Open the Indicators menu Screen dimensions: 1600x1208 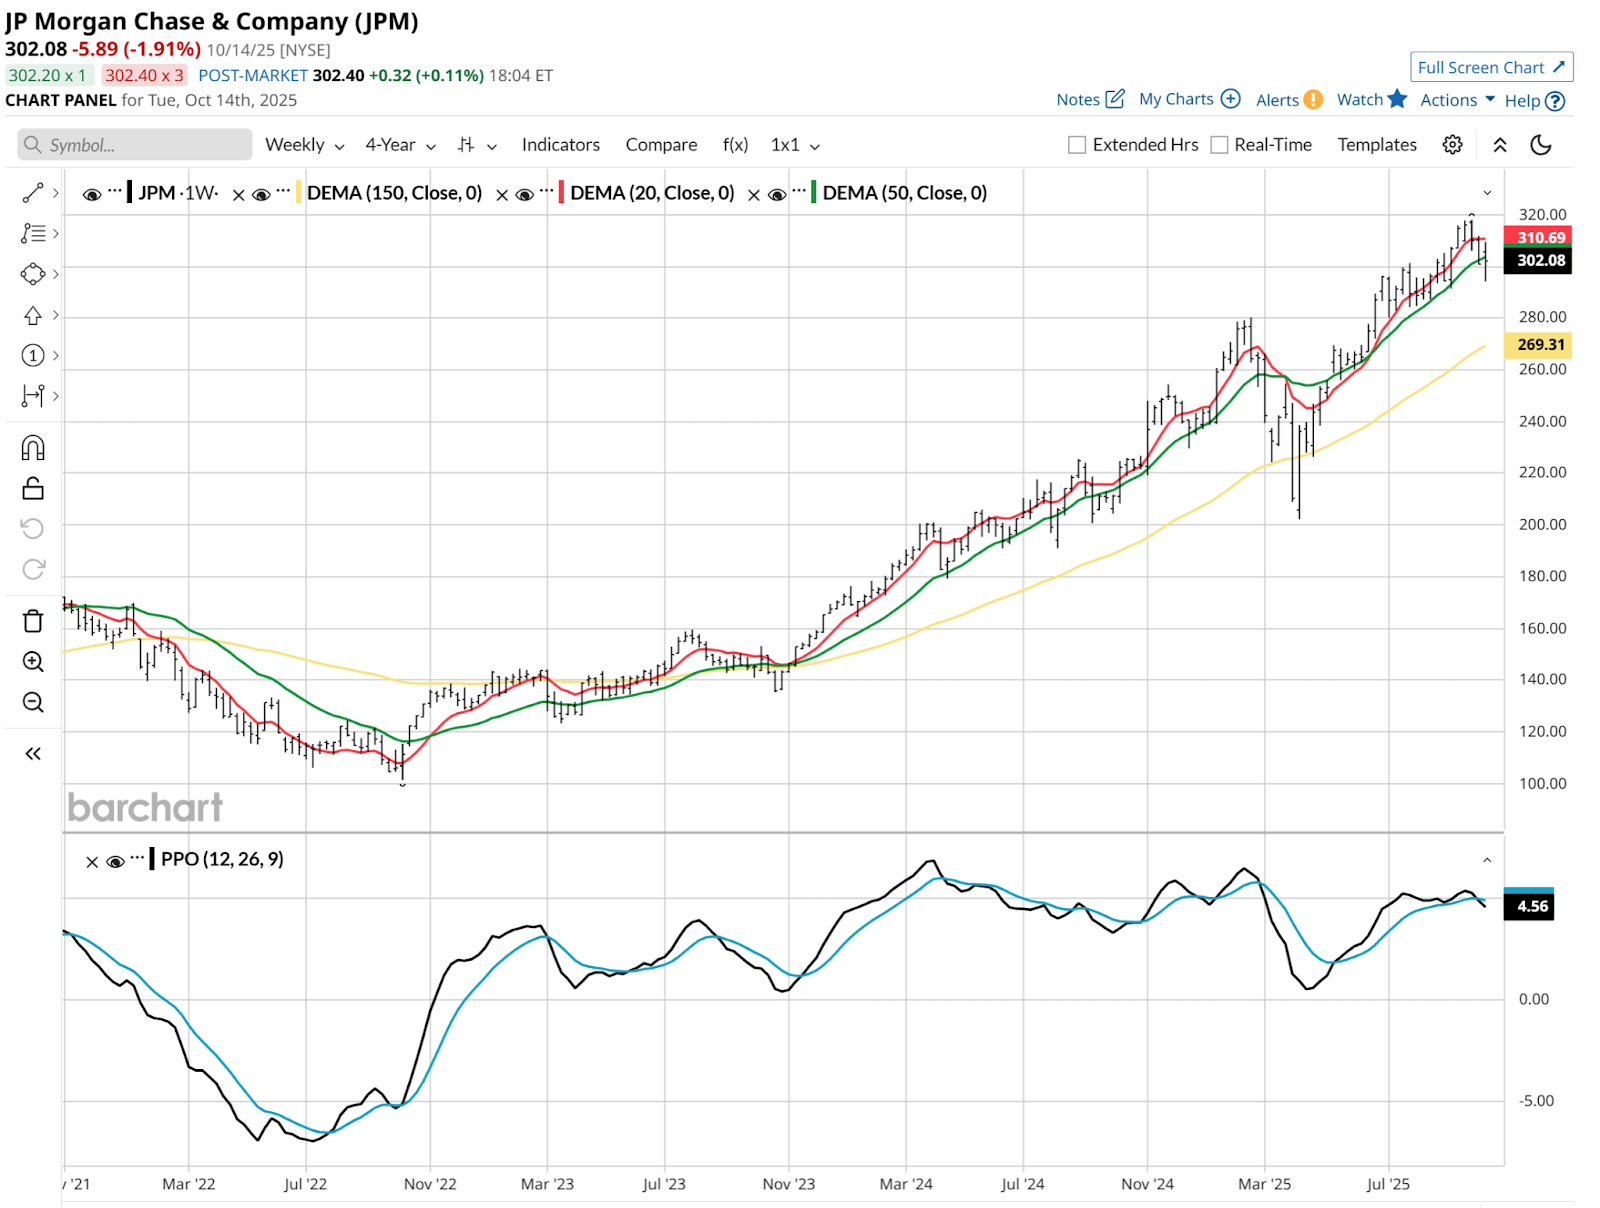click(x=560, y=145)
